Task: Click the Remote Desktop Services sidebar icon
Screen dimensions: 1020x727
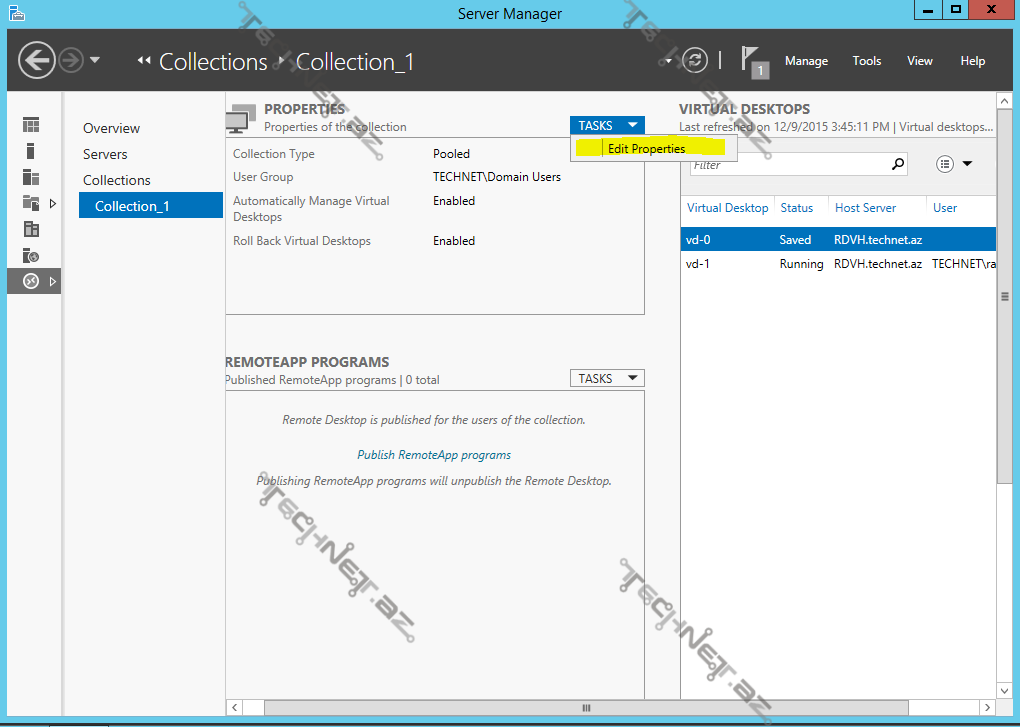Action: click(x=31, y=281)
